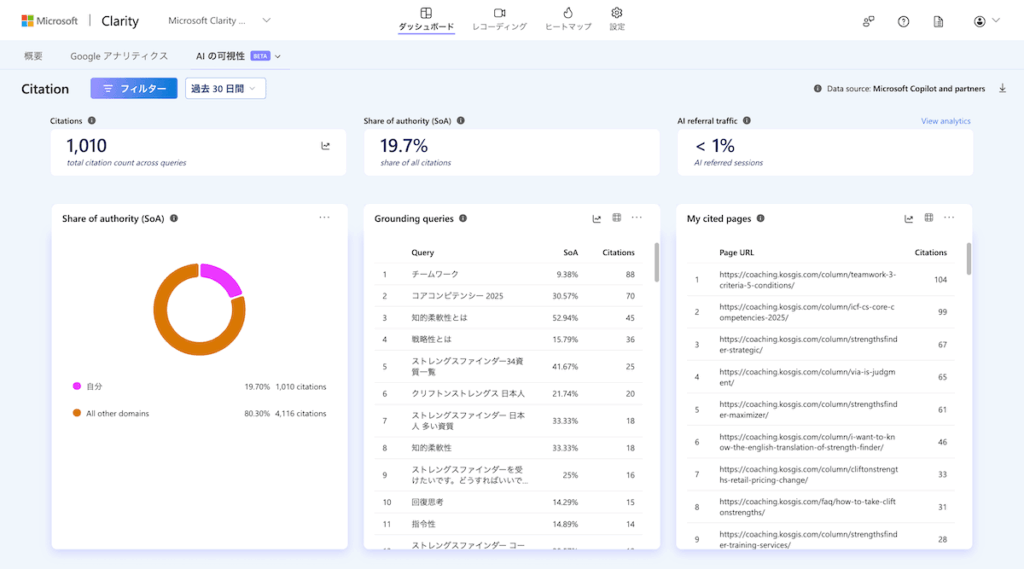Click the 19.7% share of all citations

pyautogui.click(x=404, y=146)
